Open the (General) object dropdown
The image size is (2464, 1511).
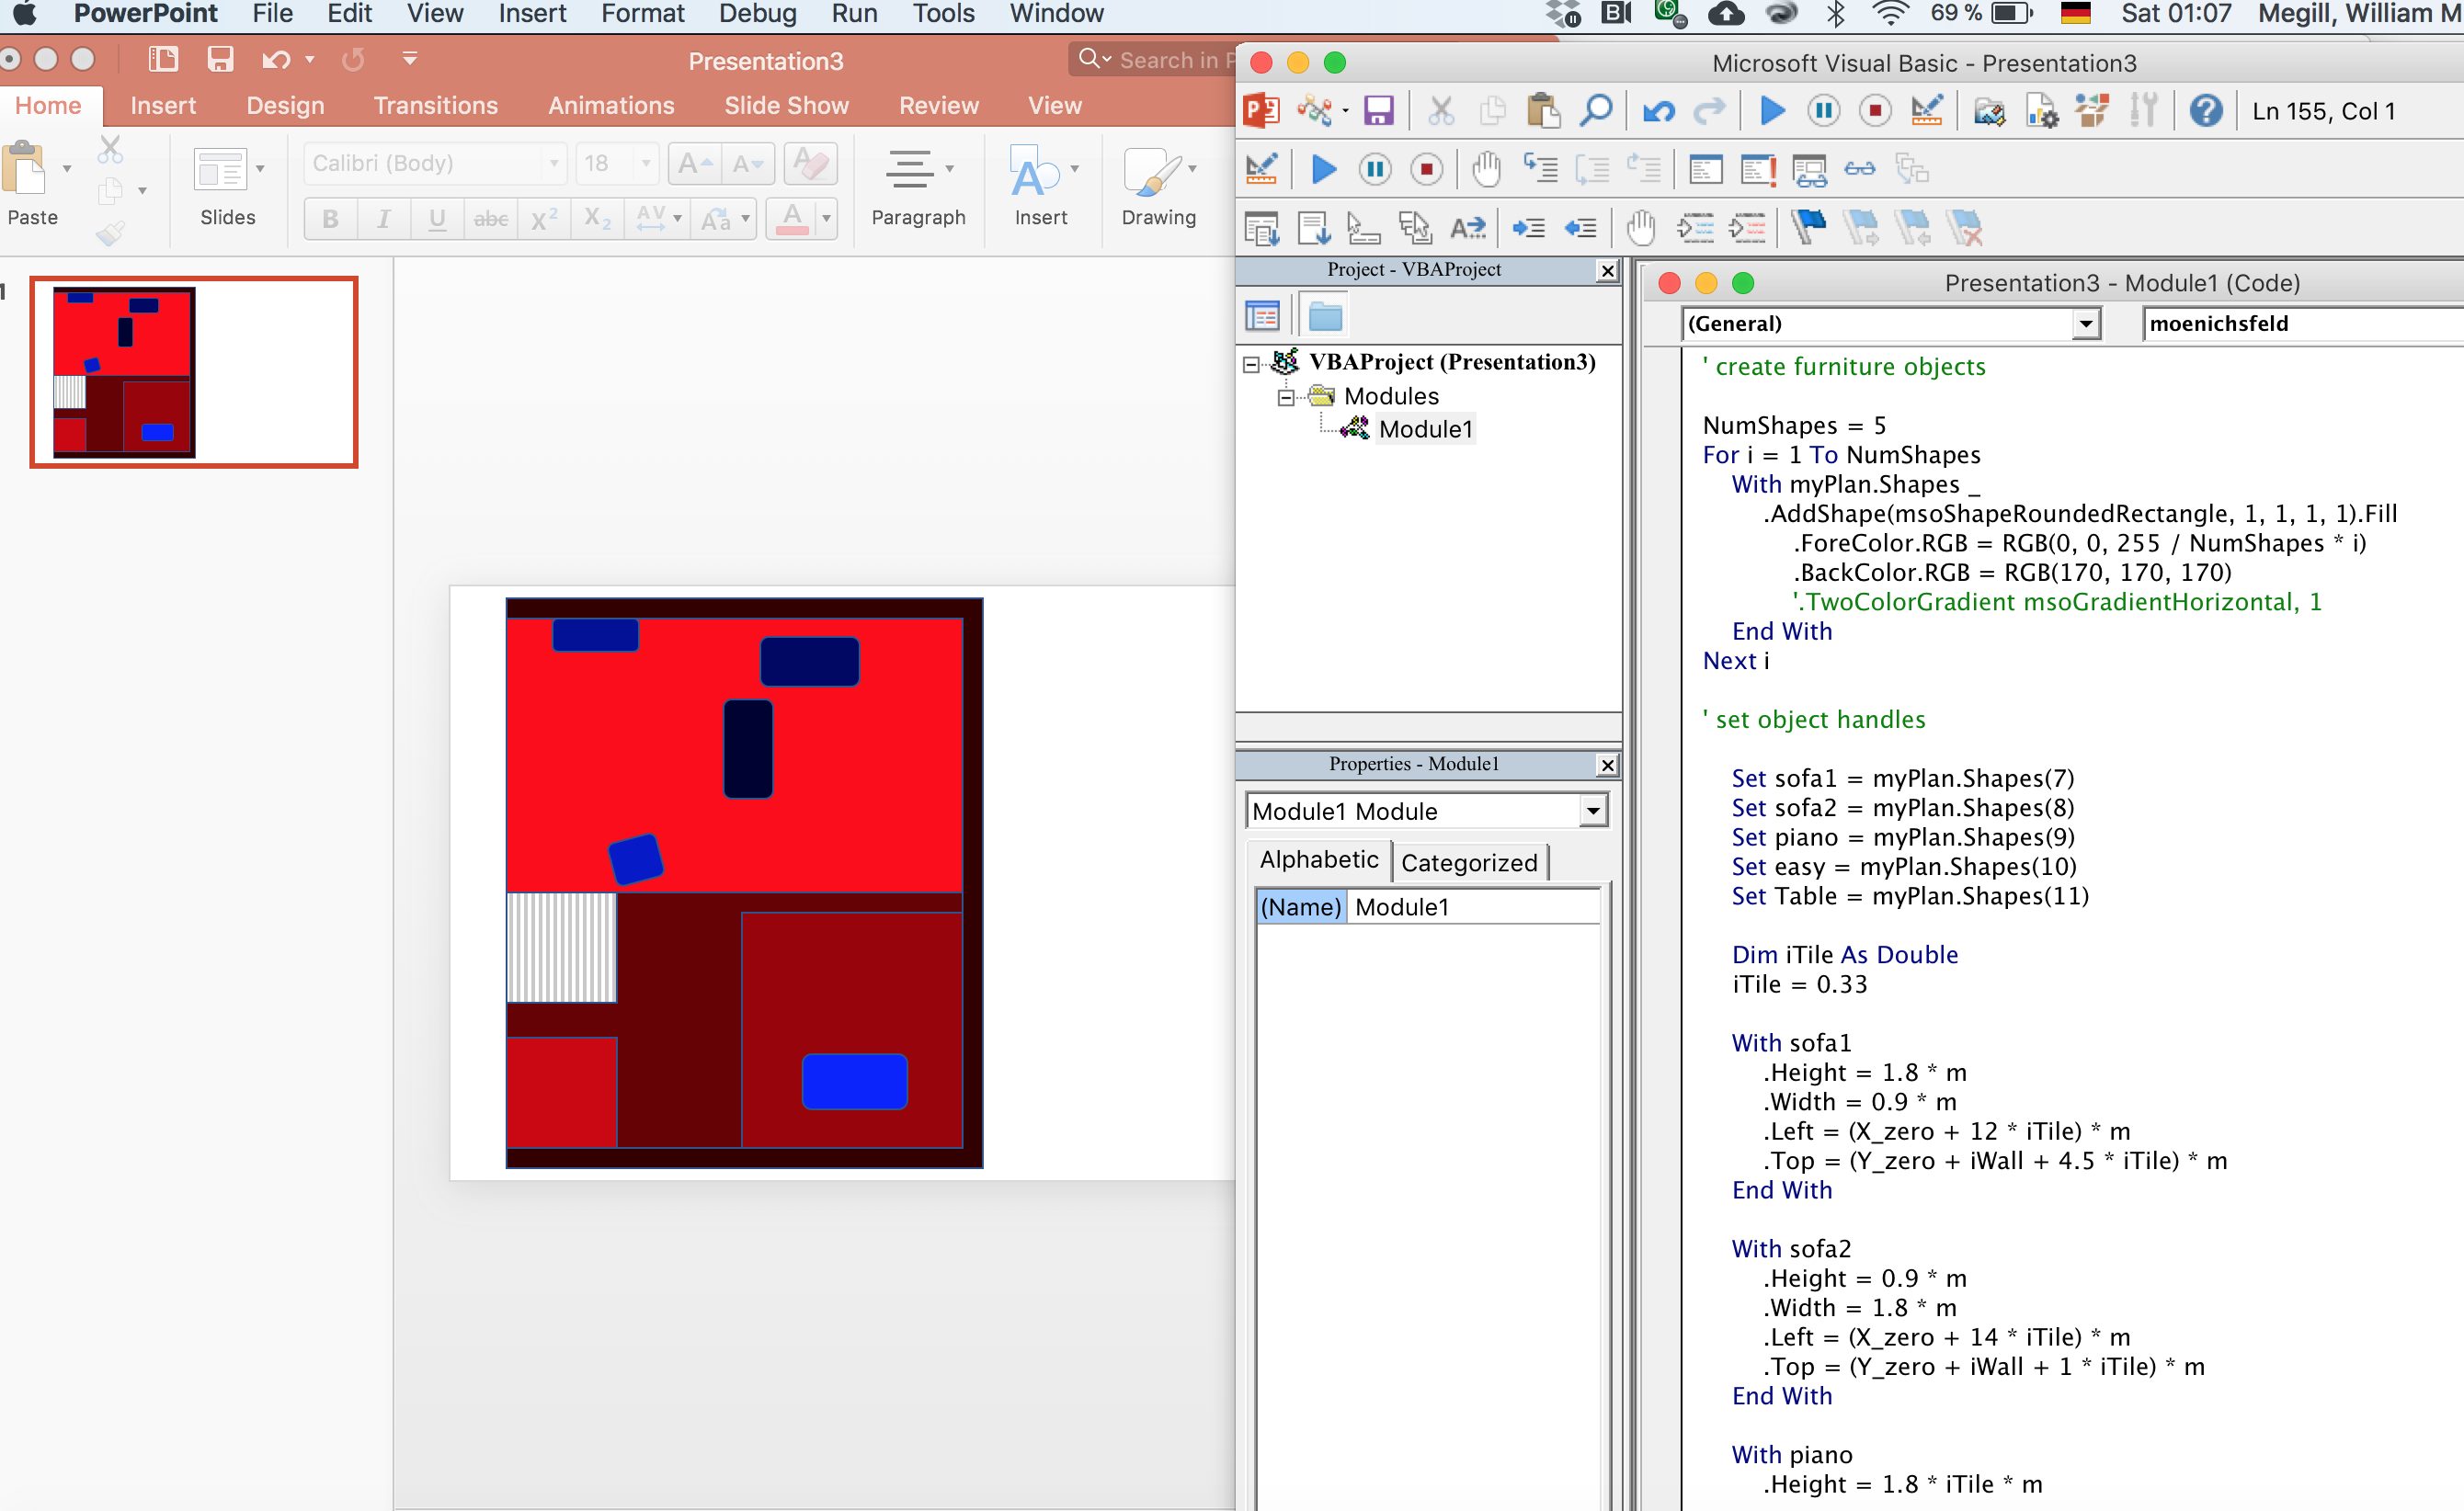click(x=2085, y=324)
